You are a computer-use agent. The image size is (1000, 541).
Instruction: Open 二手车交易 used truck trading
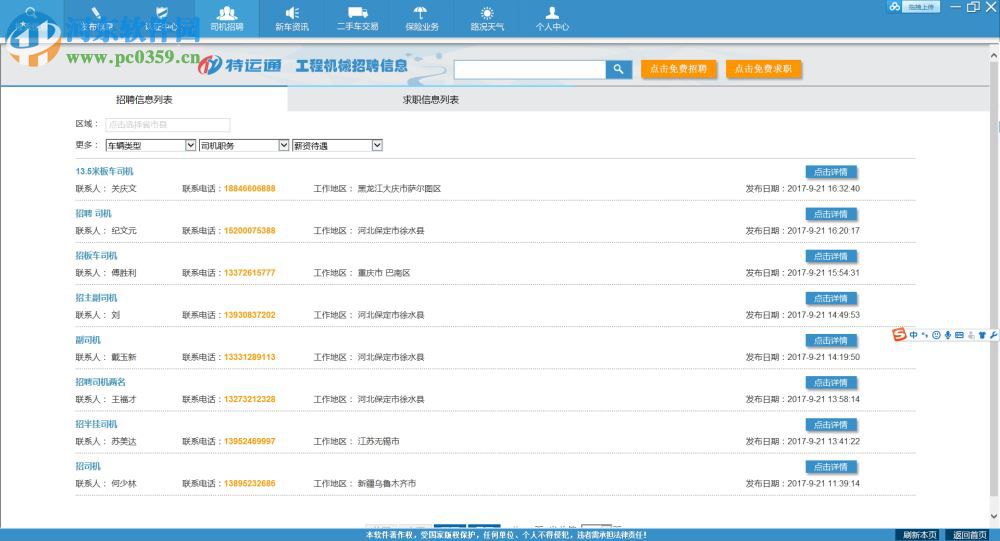pos(357,19)
